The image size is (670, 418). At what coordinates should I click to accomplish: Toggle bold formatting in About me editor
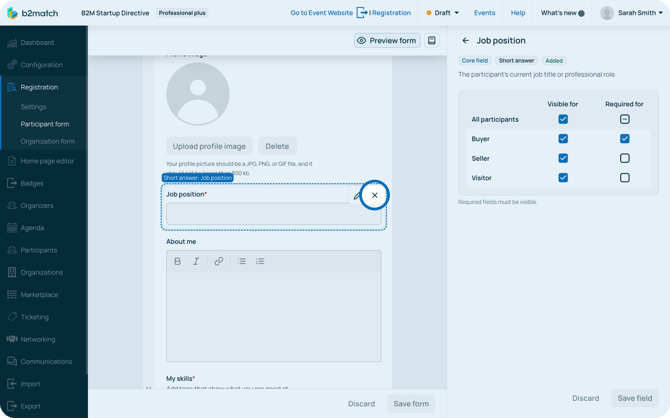click(178, 261)
